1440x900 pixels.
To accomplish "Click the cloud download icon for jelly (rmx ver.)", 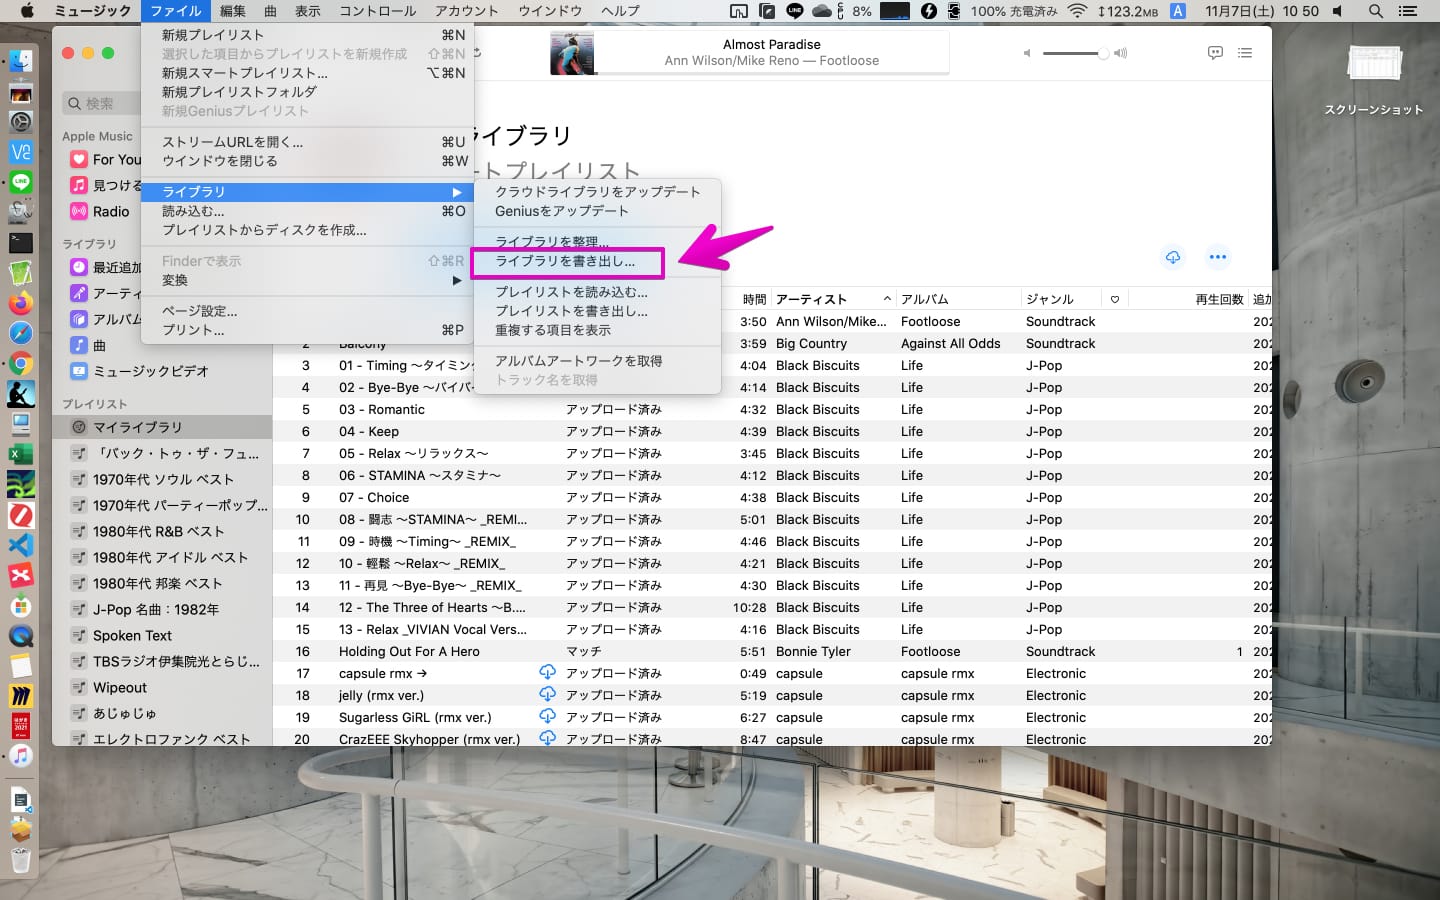I will tap(547, 694).
